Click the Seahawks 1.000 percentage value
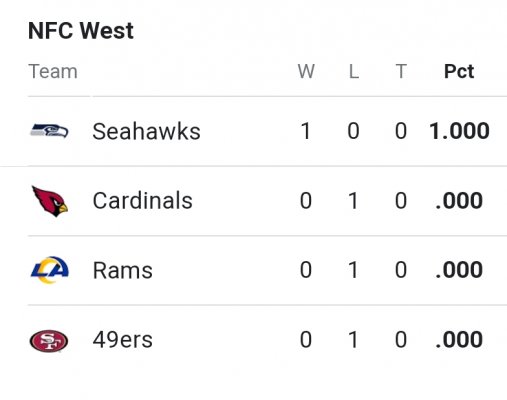The width and height of the screenshot is (507, 400). (459, 131)
